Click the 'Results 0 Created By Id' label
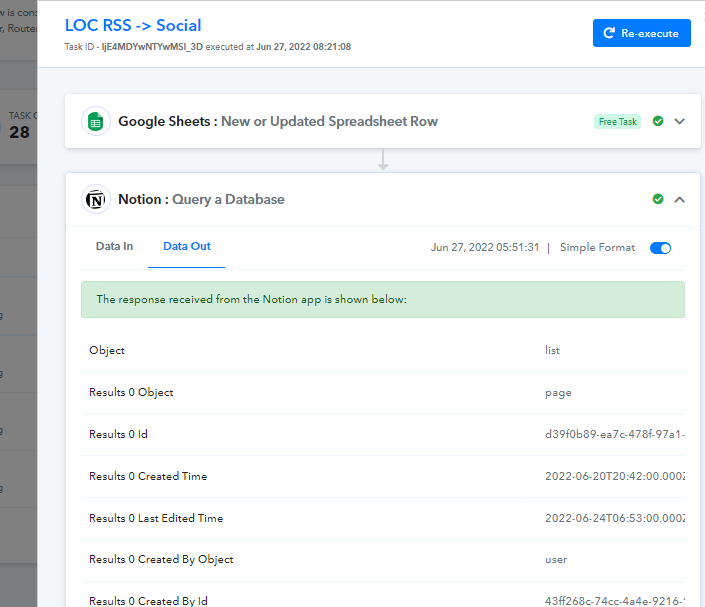 pos(148,601)
